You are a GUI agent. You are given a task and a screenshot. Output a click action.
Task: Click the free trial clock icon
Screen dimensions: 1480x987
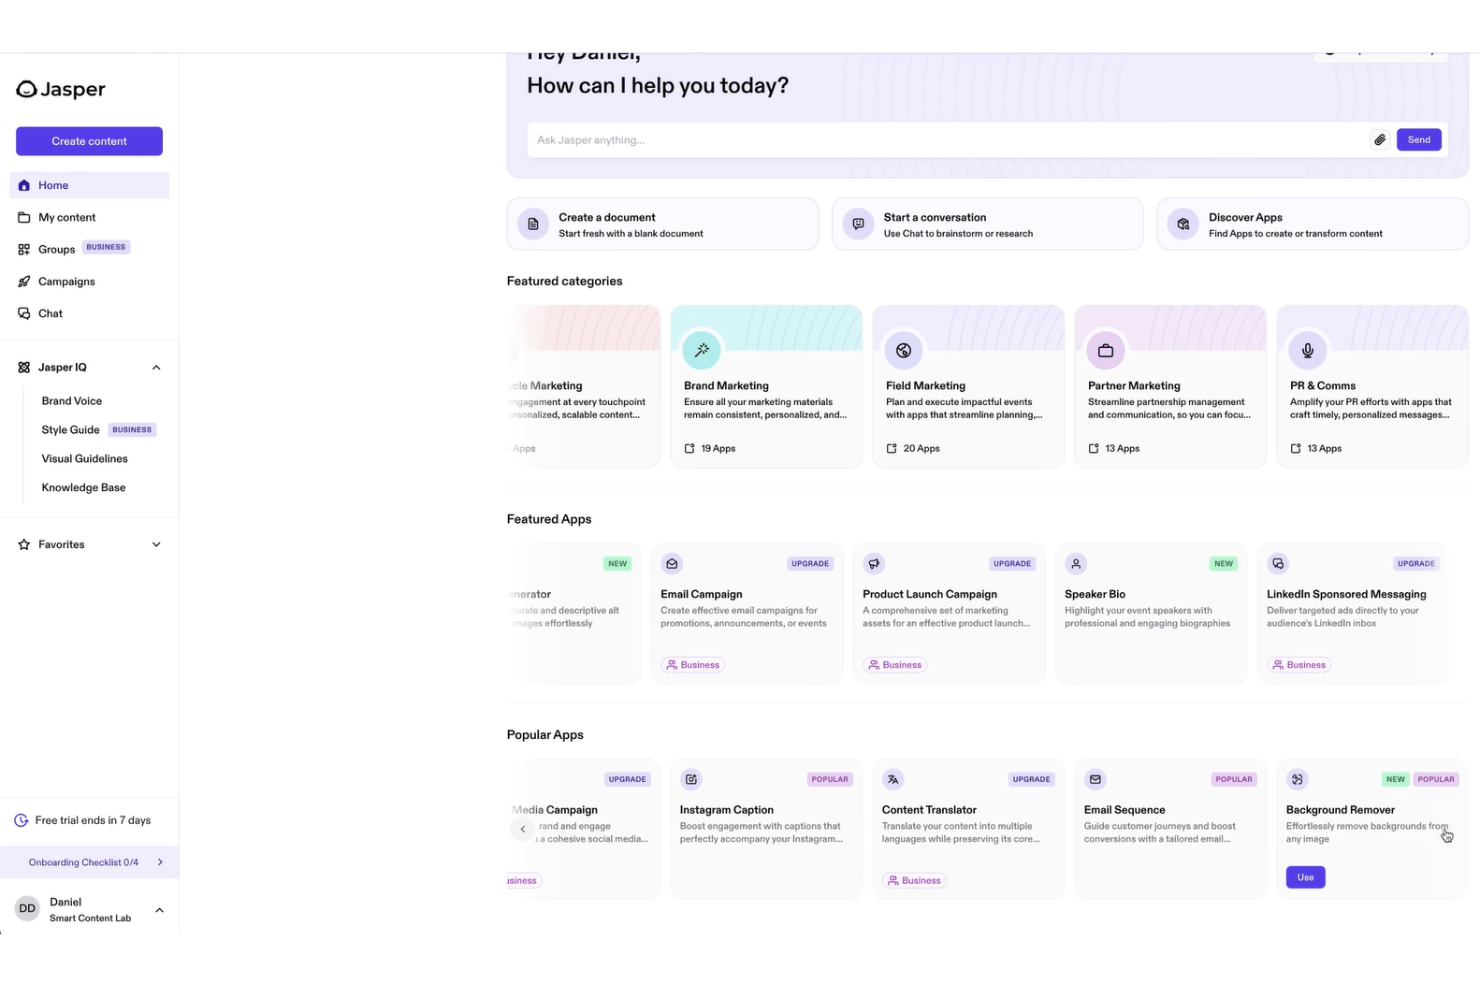point(21,820)
